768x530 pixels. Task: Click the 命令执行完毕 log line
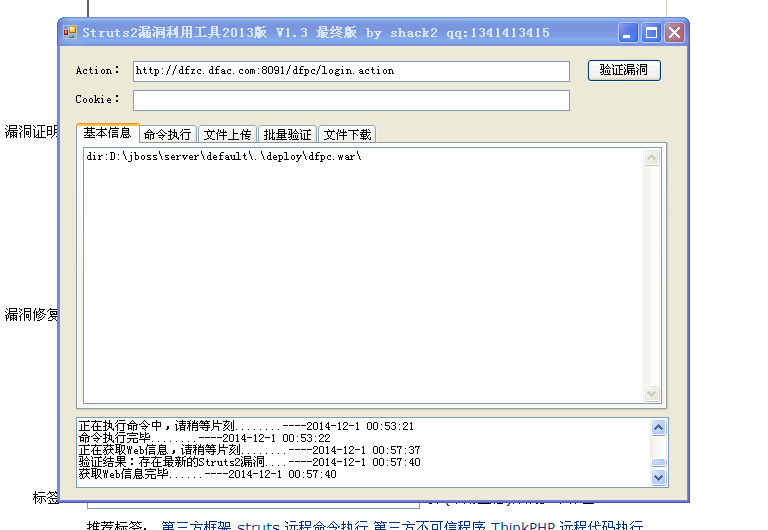coord(205,438)
